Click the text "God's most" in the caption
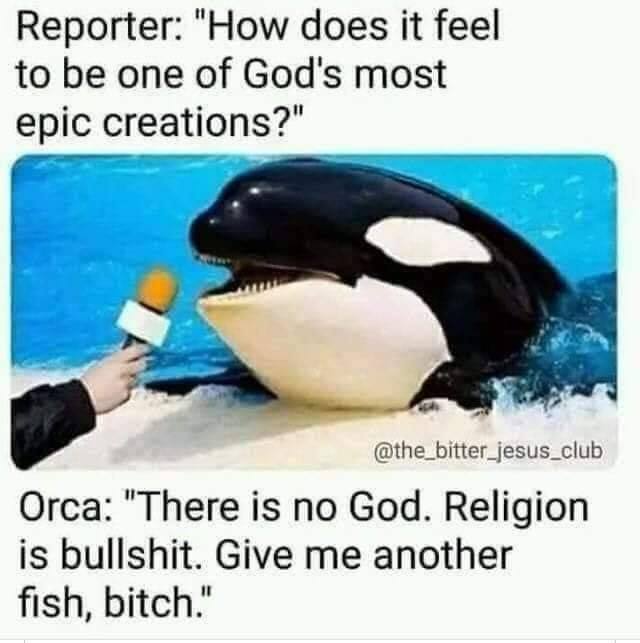640x643 pixels. pos(344,73)
